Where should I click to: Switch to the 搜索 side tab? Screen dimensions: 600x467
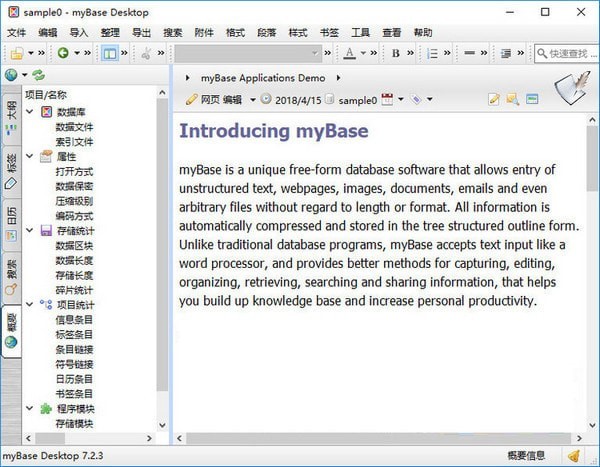(x=11, y=278)
